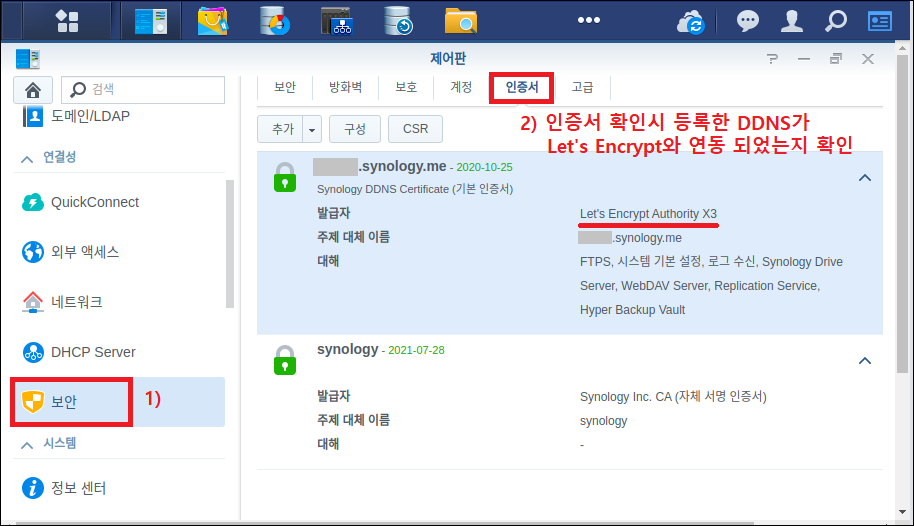Click the desktop vertical scrollbar thumb

(x=902, y=215)
